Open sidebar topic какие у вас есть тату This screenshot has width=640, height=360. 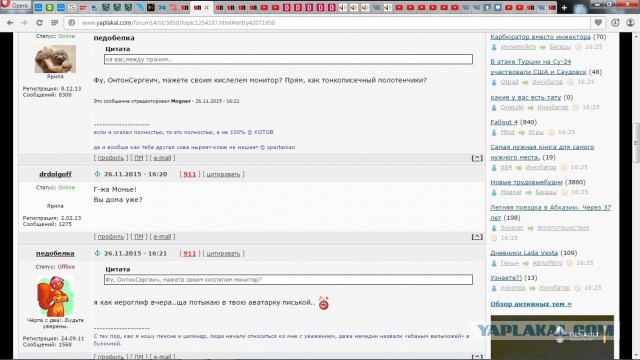coord(526,98)
